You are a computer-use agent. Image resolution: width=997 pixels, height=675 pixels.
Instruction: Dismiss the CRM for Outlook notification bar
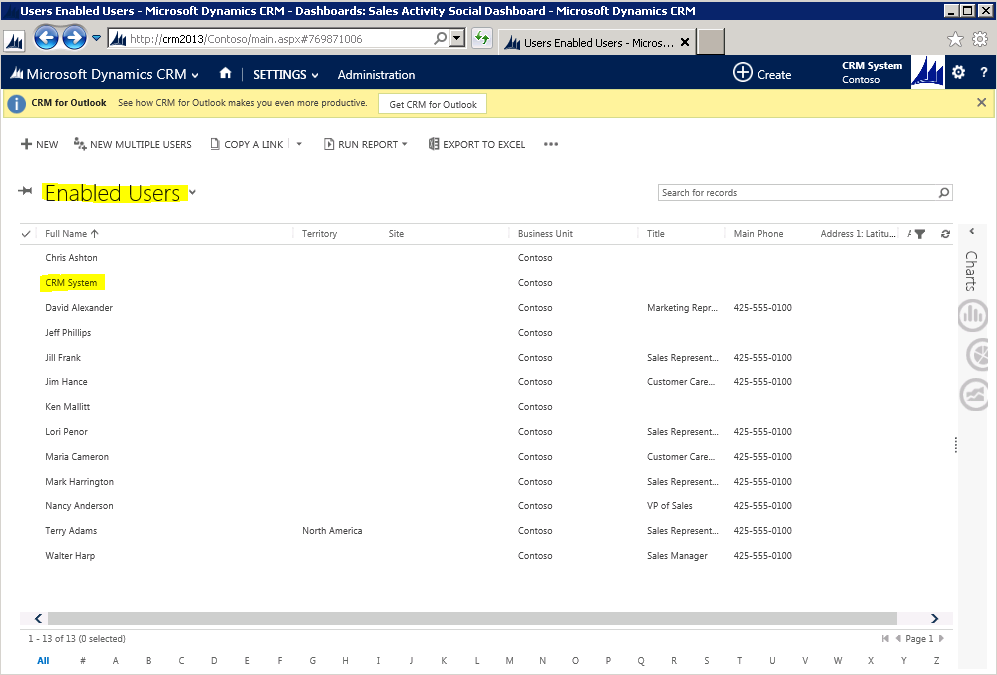[x=981, y=102]
